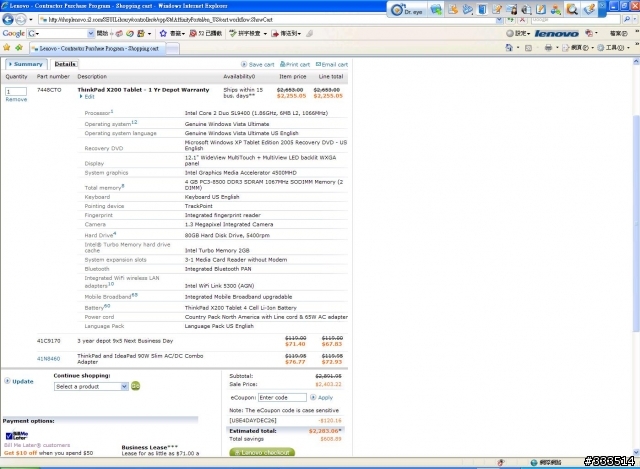Click the Lenovo logo toolbar button
The image size is (640, 469).
(x=556, y=33)
